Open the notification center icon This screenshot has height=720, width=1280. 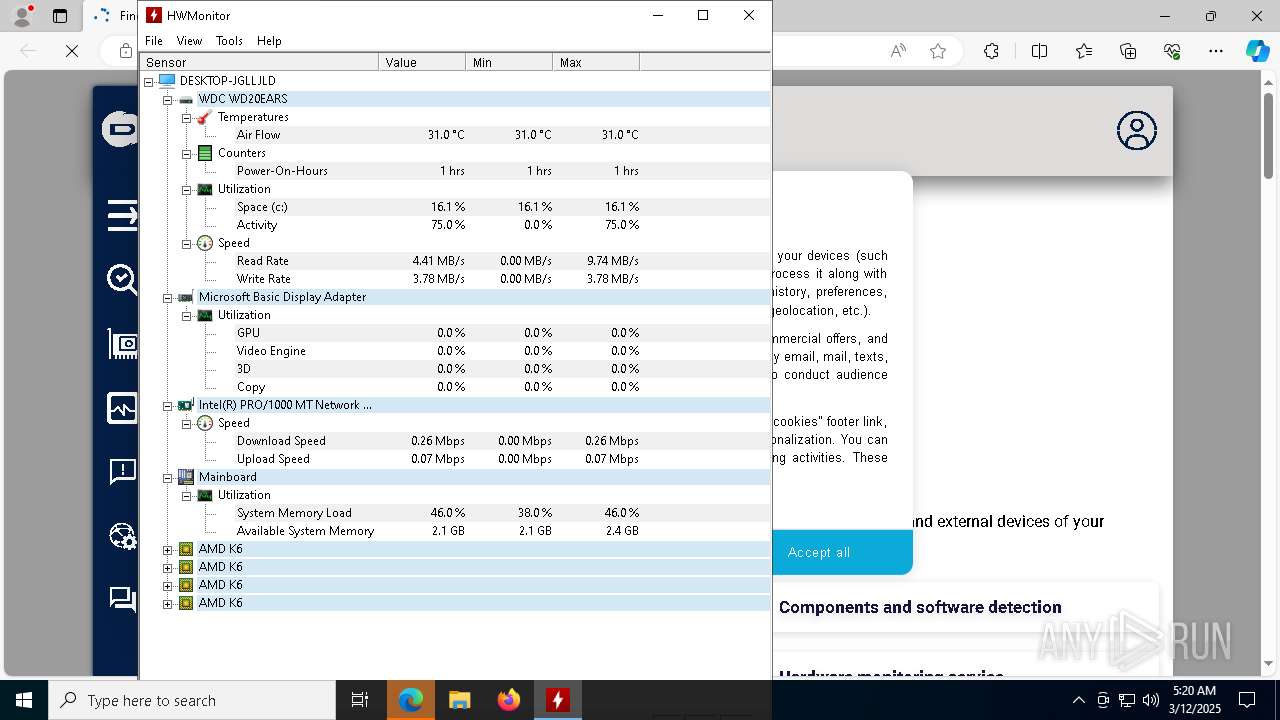1247,700
